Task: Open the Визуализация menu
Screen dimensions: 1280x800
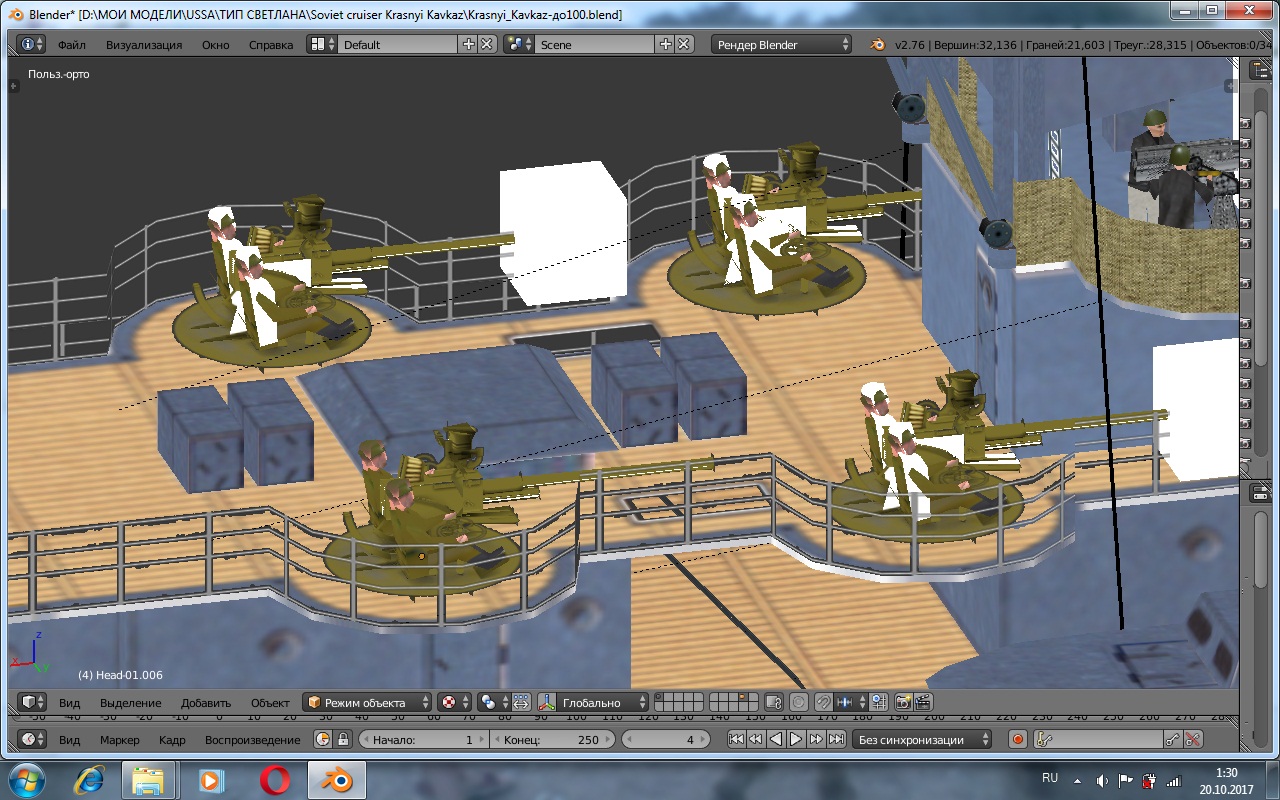Action: pyautogui.click(x=144, y=45)
